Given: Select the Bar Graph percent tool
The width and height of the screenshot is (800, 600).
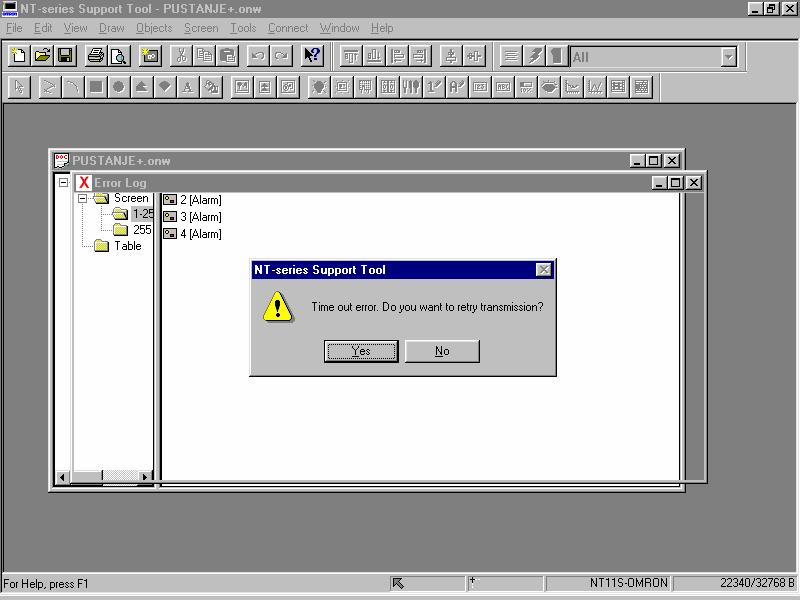Looking at the screenshot, I should (526, 87).
